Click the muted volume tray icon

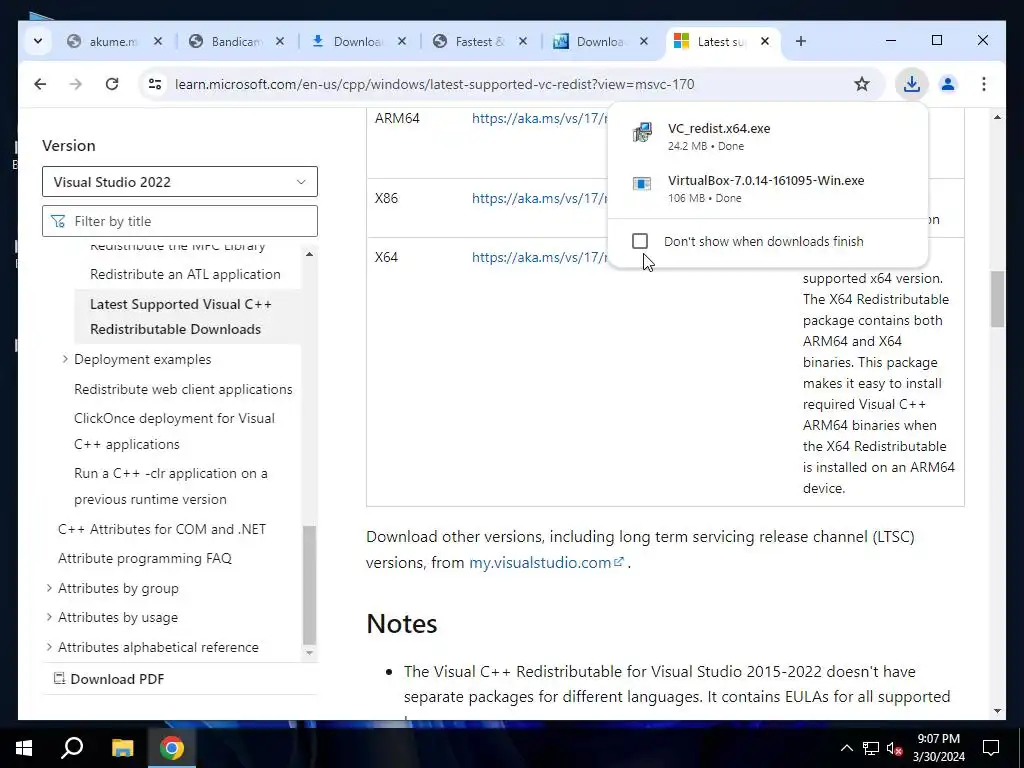pyautogui.click(x=894, y=748)
